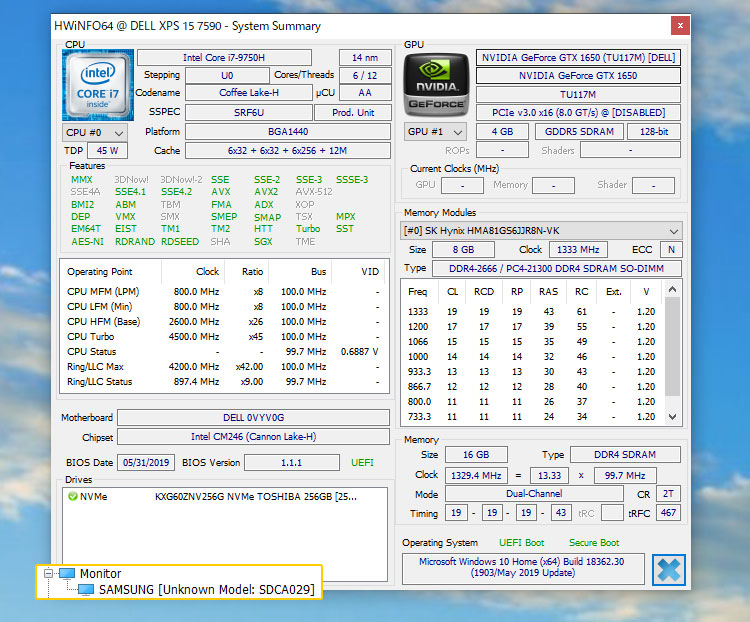Open the GPU #1 selector dropdown
750x622 pixels.
(435, 132)
